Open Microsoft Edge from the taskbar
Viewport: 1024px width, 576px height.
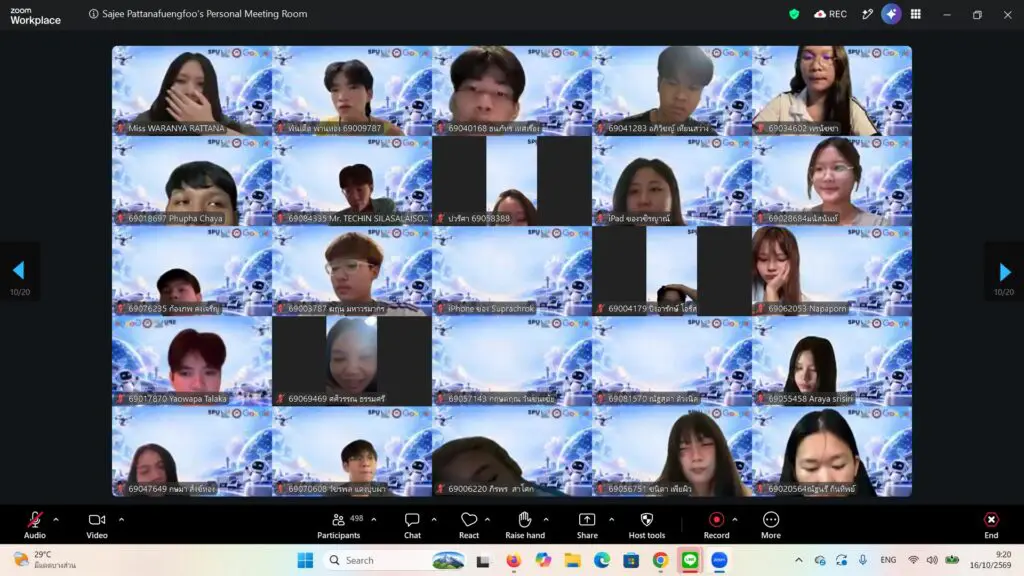(x=601, y=560)
